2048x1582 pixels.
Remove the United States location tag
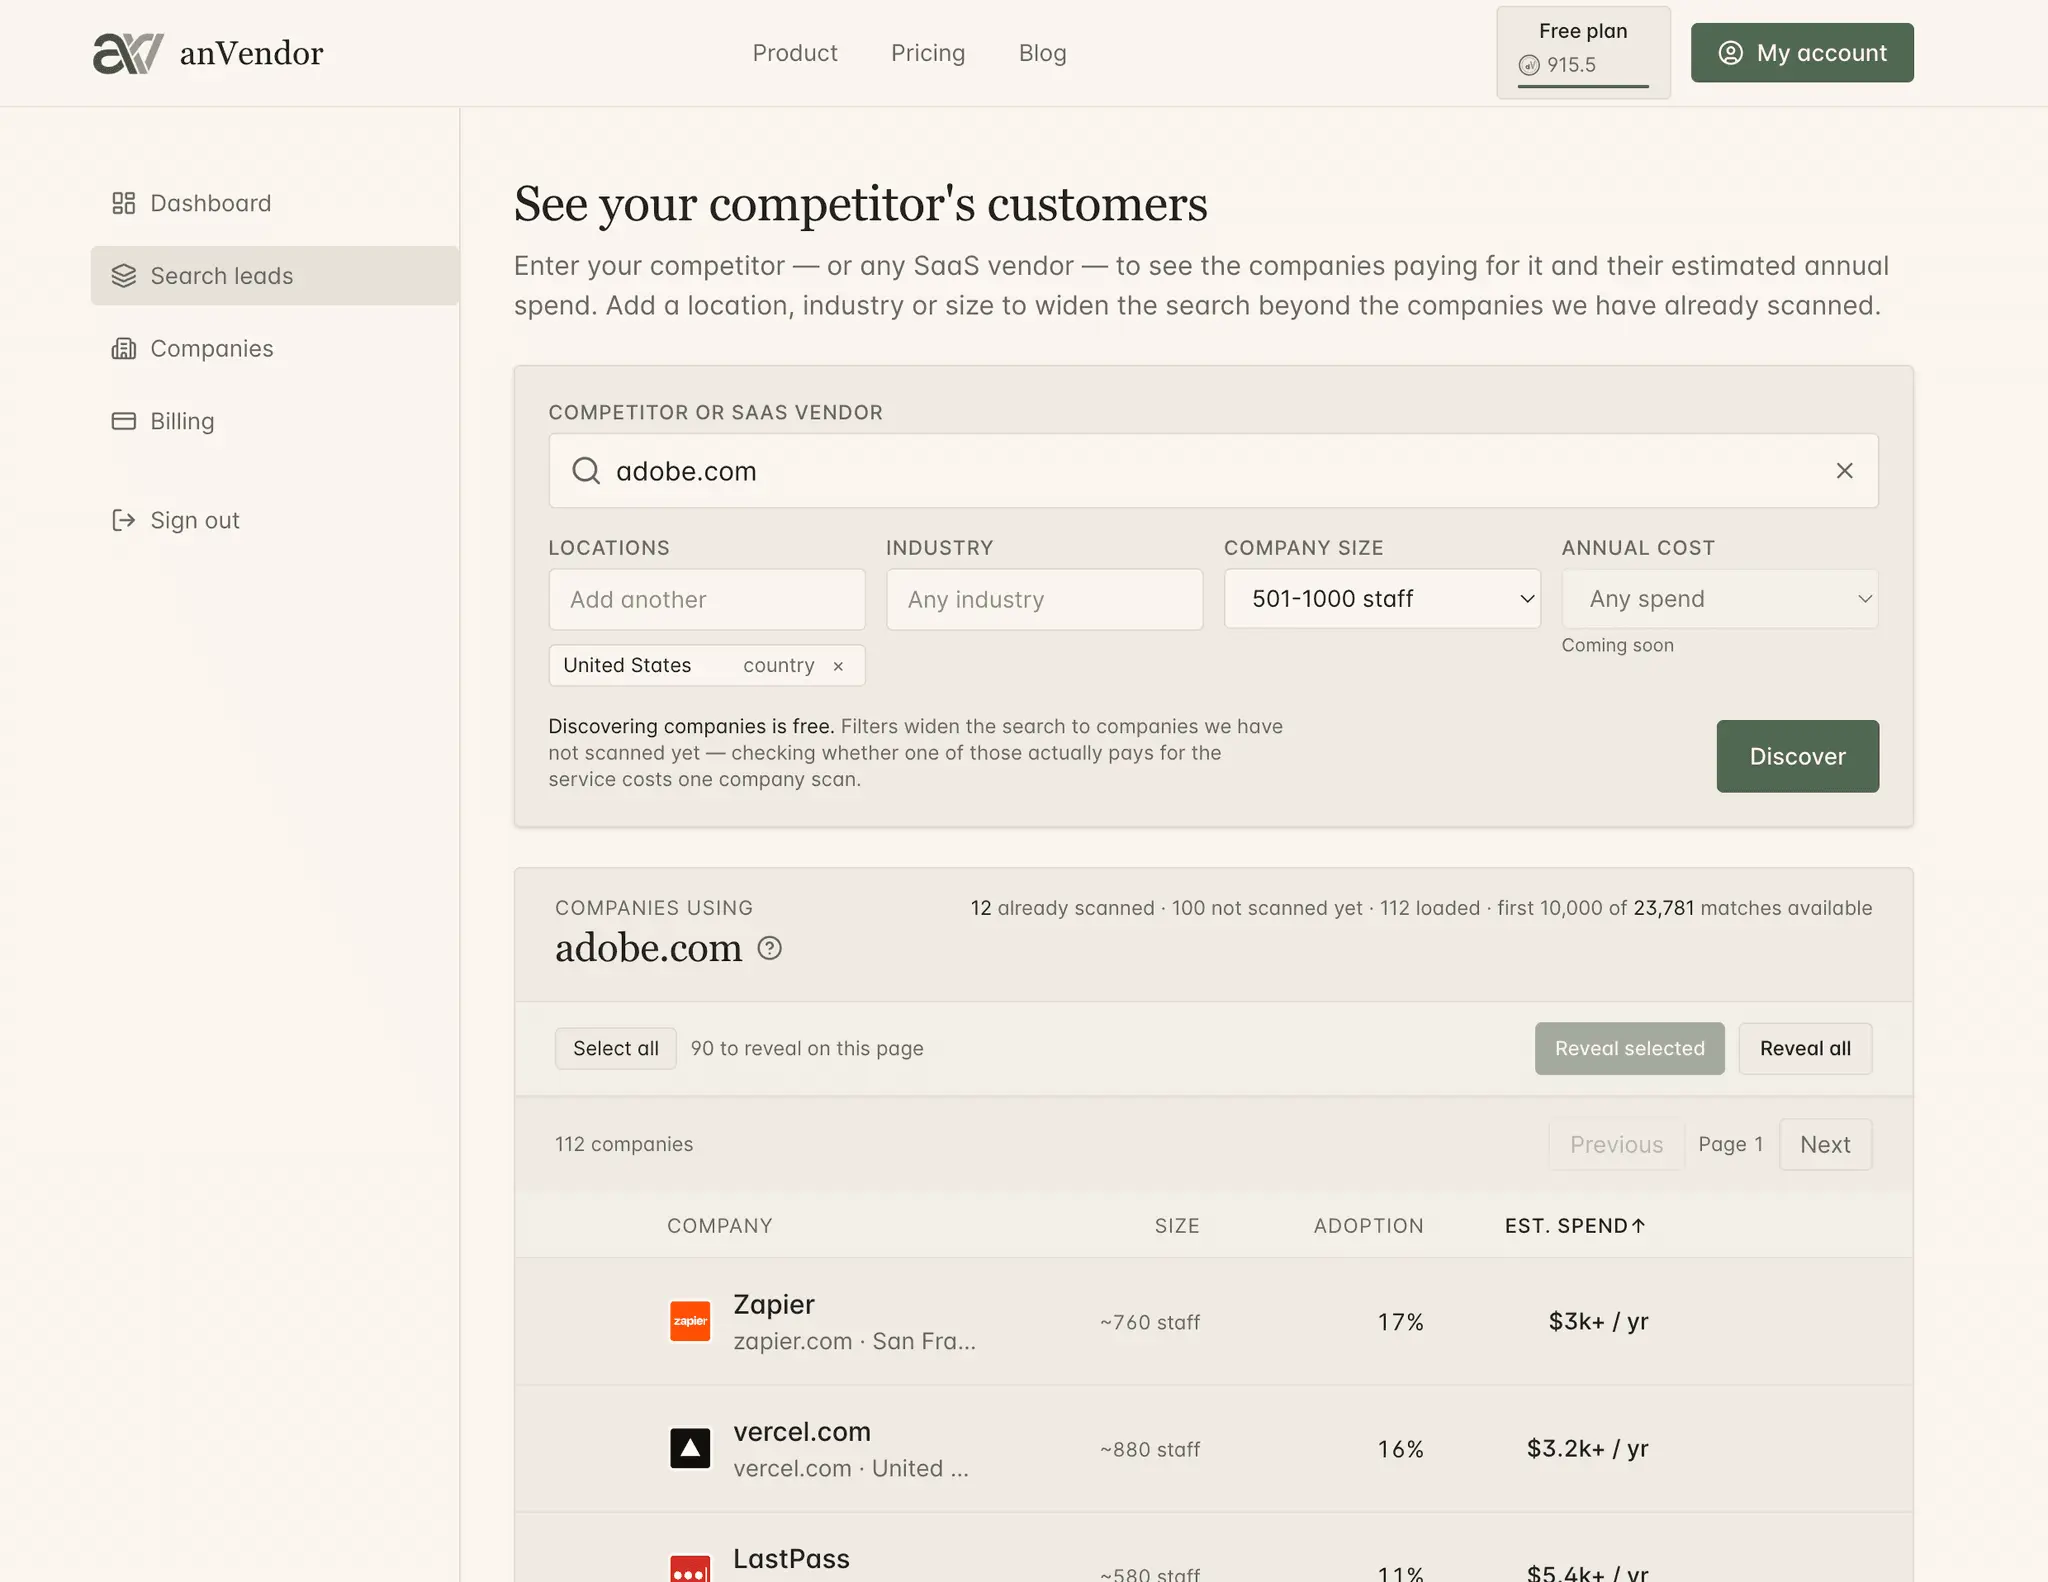[x=838, y=666]
